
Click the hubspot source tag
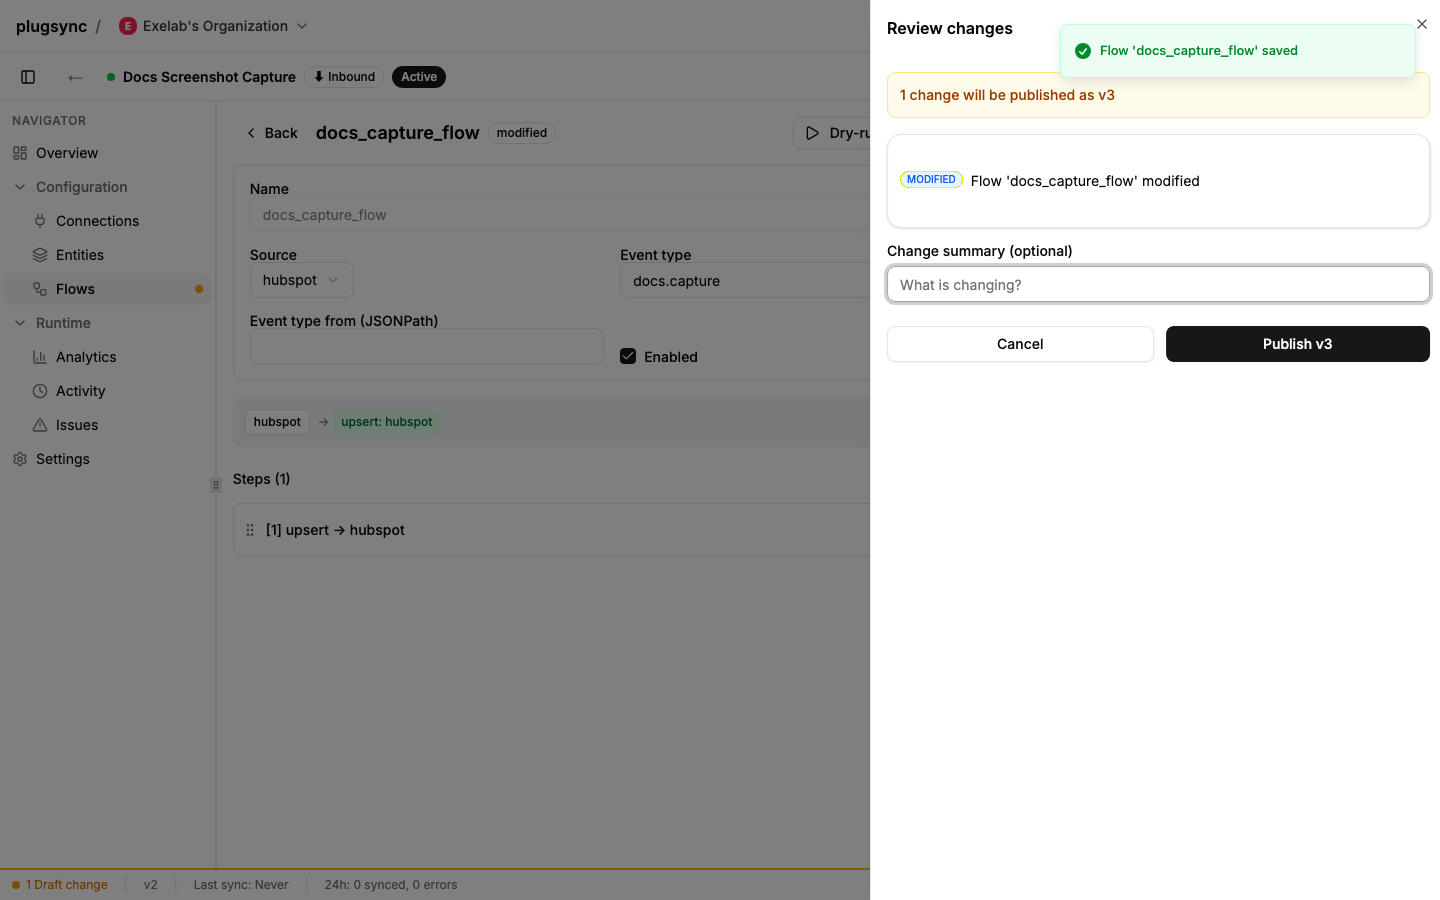(277, 422)
